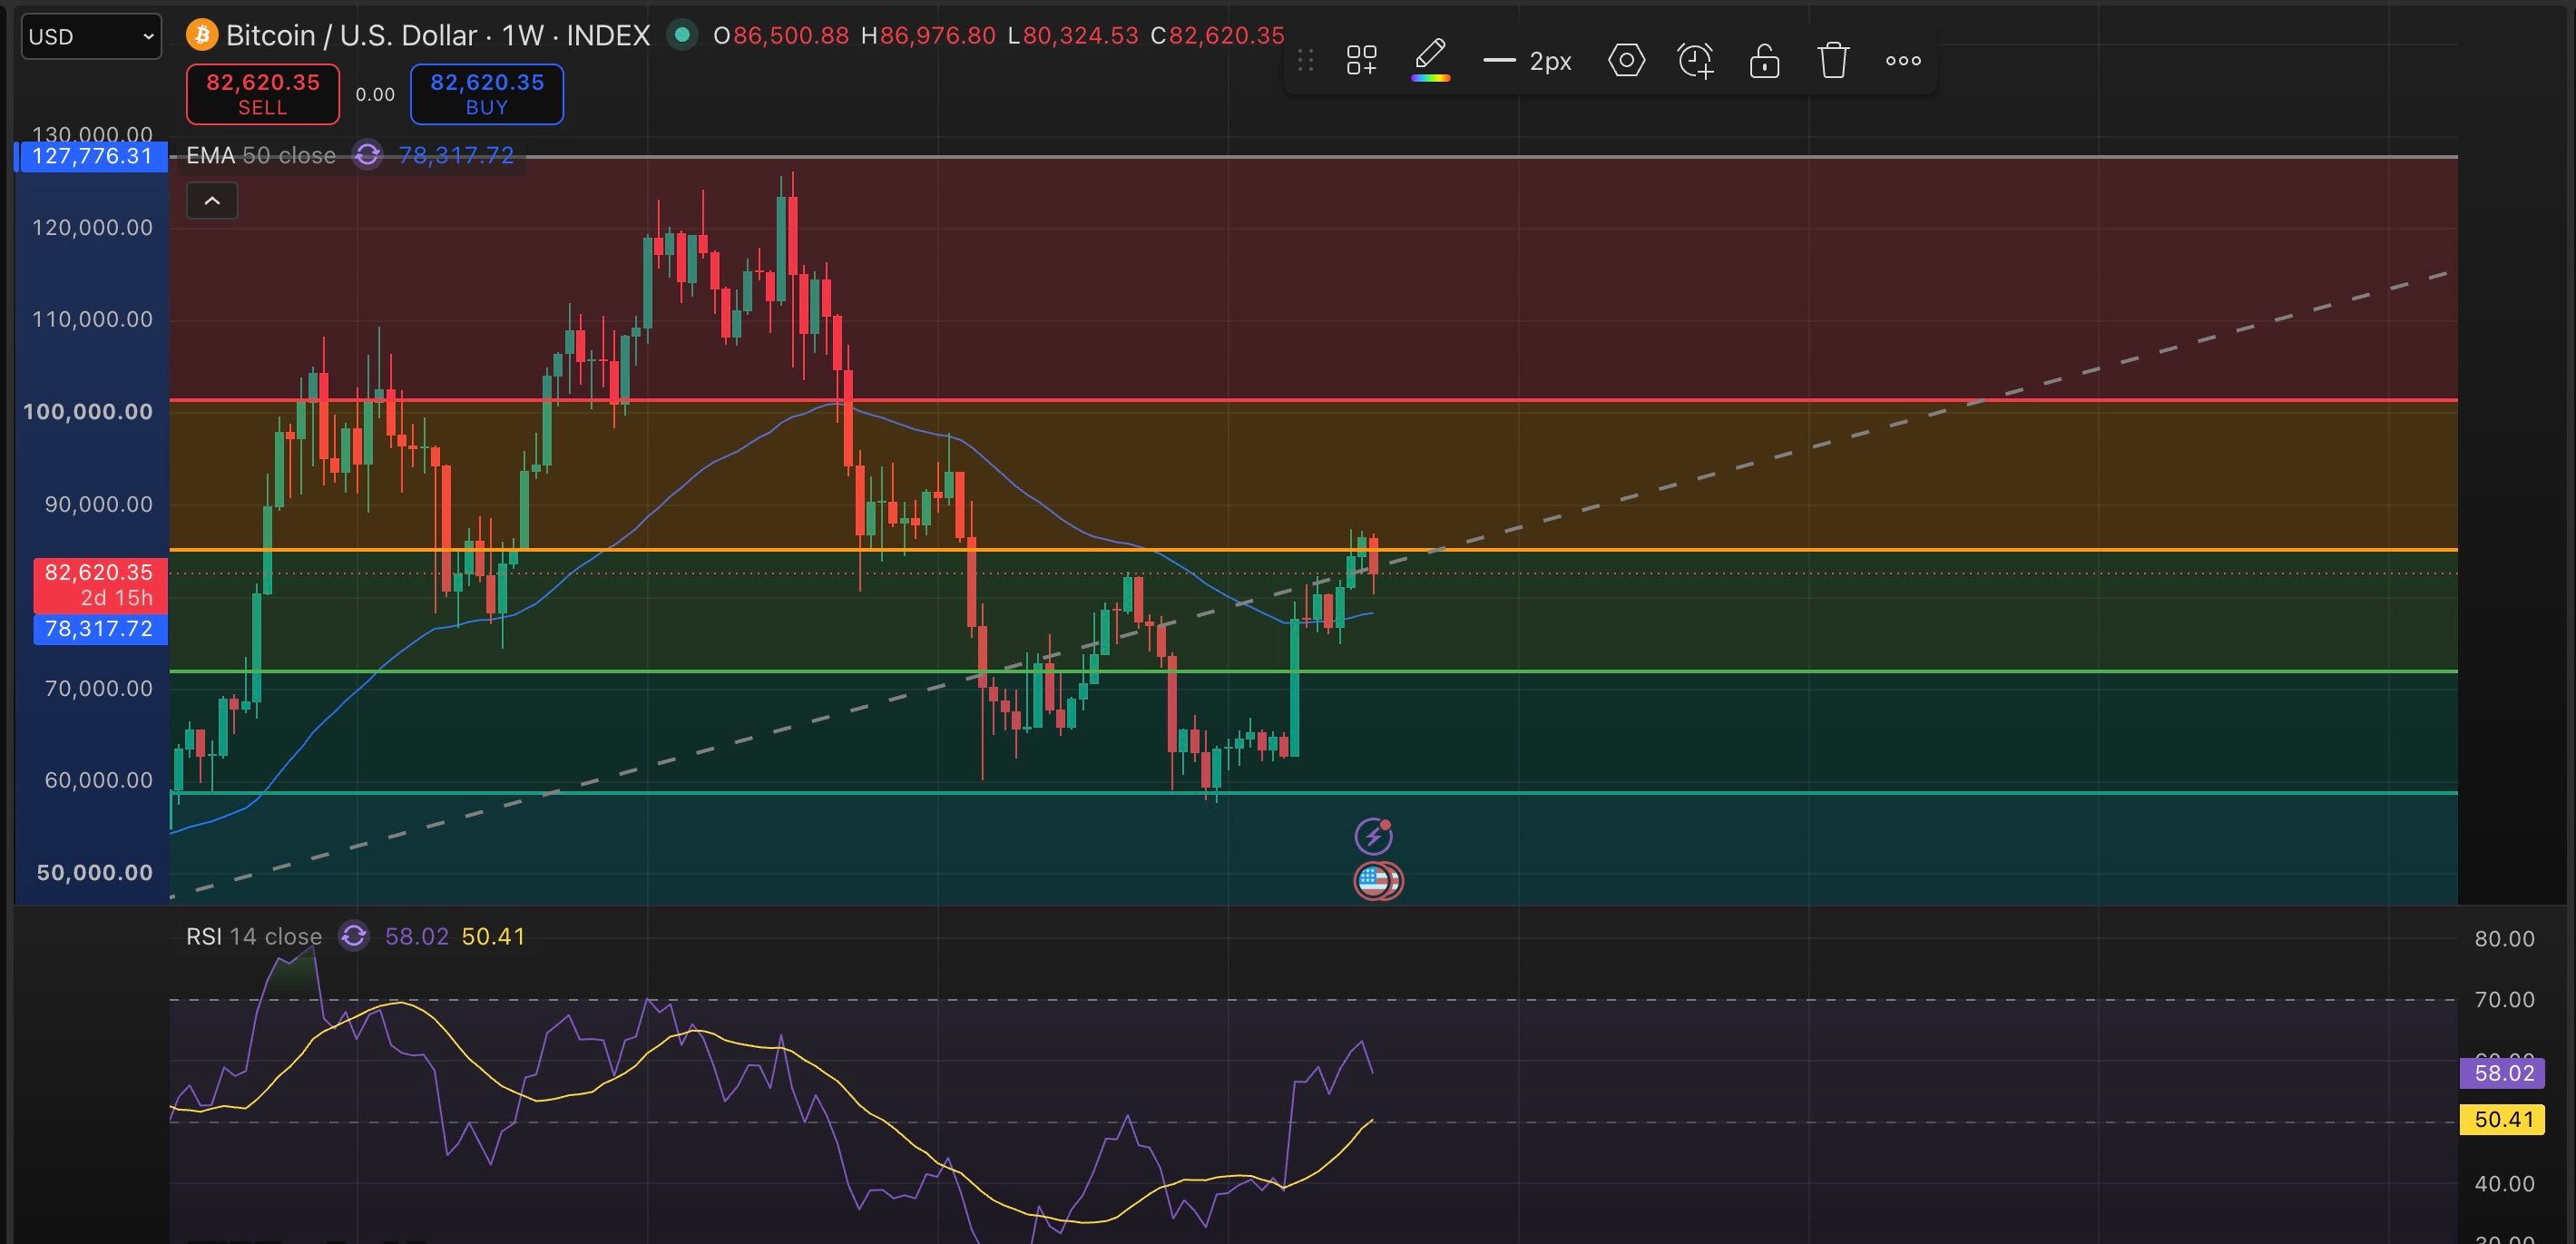Open the more options ellipsis menu
The image size is (2576, 1244).
point(1903,61)
